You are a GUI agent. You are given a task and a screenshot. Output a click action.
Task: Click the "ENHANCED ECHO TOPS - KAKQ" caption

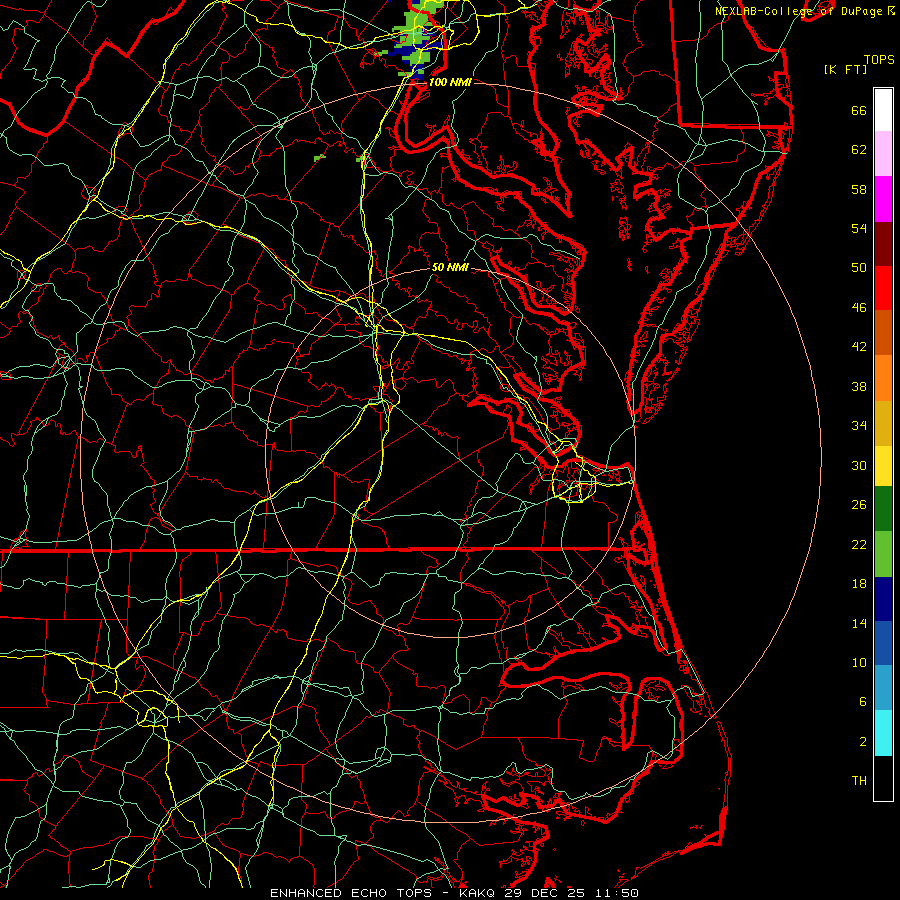384,893
